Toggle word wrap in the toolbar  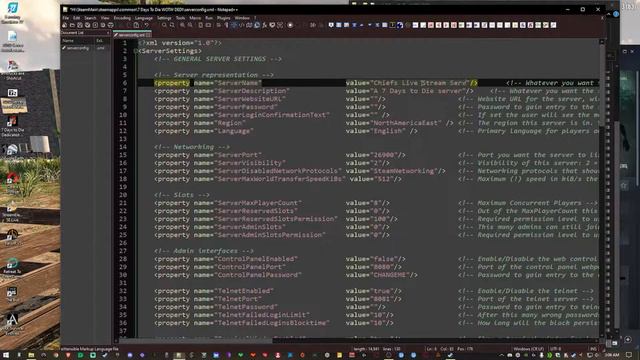[x=219, y=25]
